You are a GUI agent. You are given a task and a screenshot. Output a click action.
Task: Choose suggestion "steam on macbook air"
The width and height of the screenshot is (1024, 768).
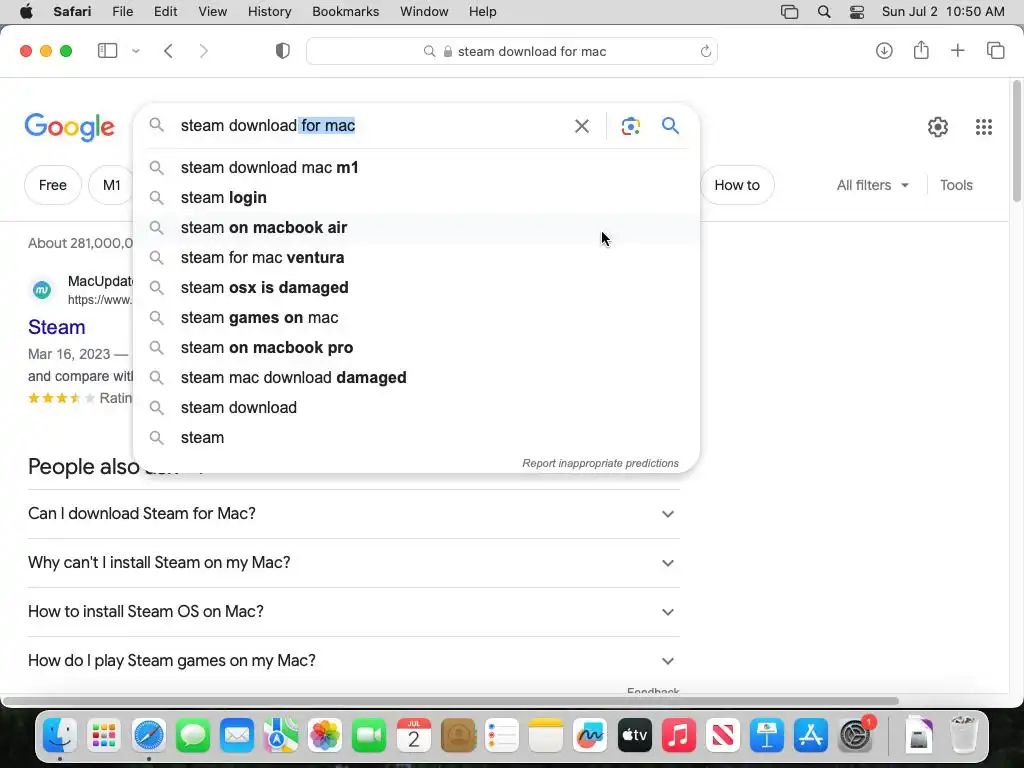(x=416, y=228)
